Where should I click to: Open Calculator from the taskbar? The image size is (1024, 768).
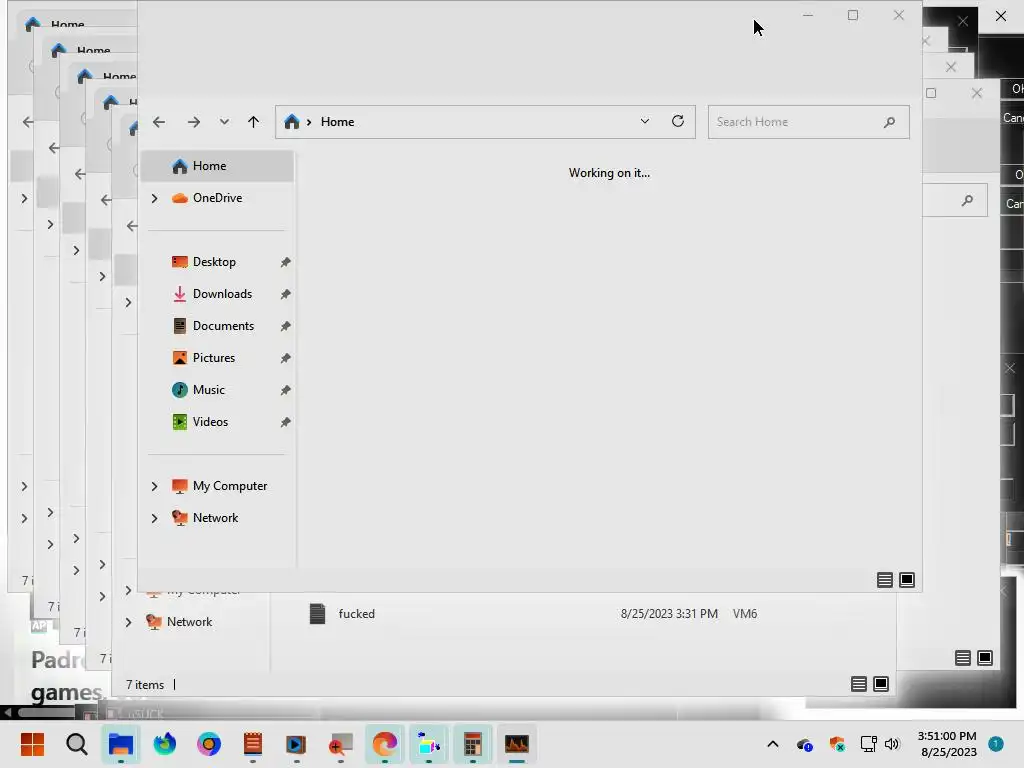pyautogui.click(x=473, y=744)
